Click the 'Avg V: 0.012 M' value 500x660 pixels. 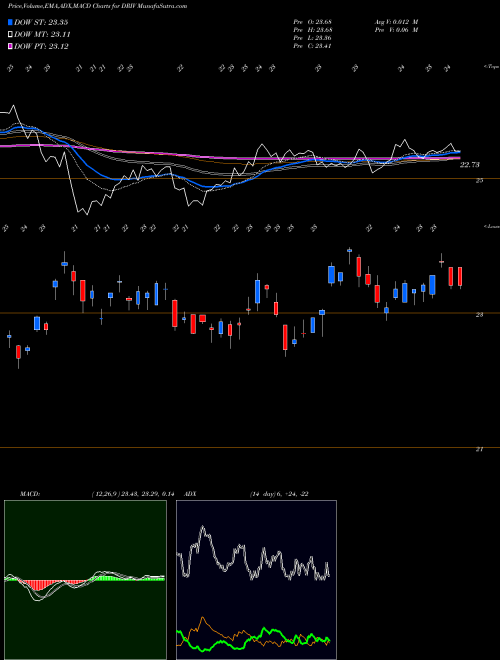[x=396, y=22]
